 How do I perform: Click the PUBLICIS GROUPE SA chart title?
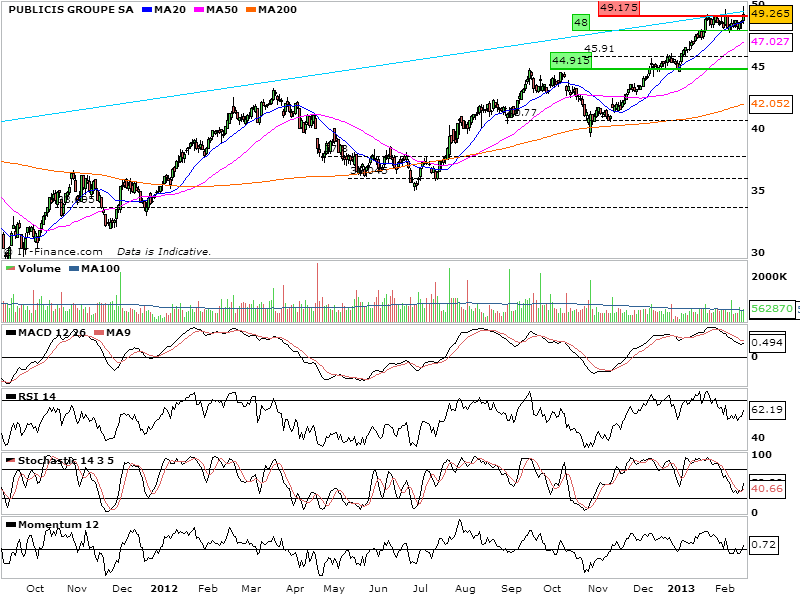click(x=71, y=10)
